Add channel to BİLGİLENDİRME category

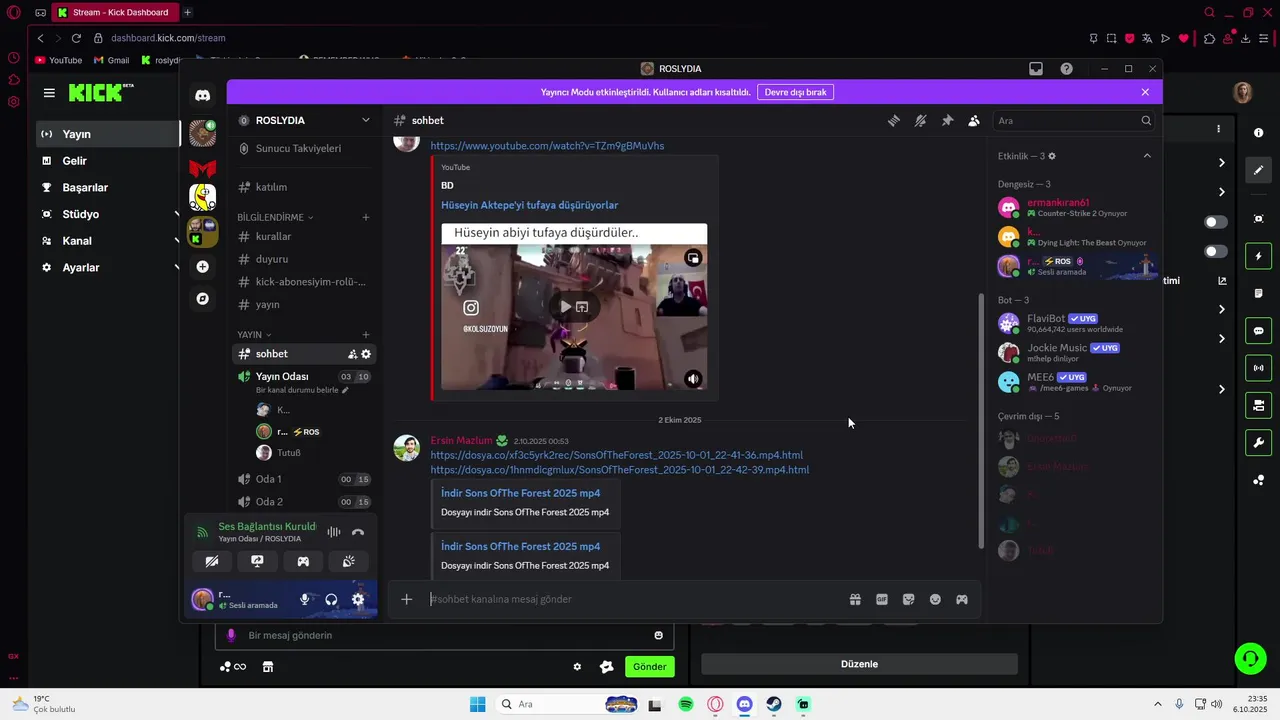pyautogui.click(x=366, y=217)
